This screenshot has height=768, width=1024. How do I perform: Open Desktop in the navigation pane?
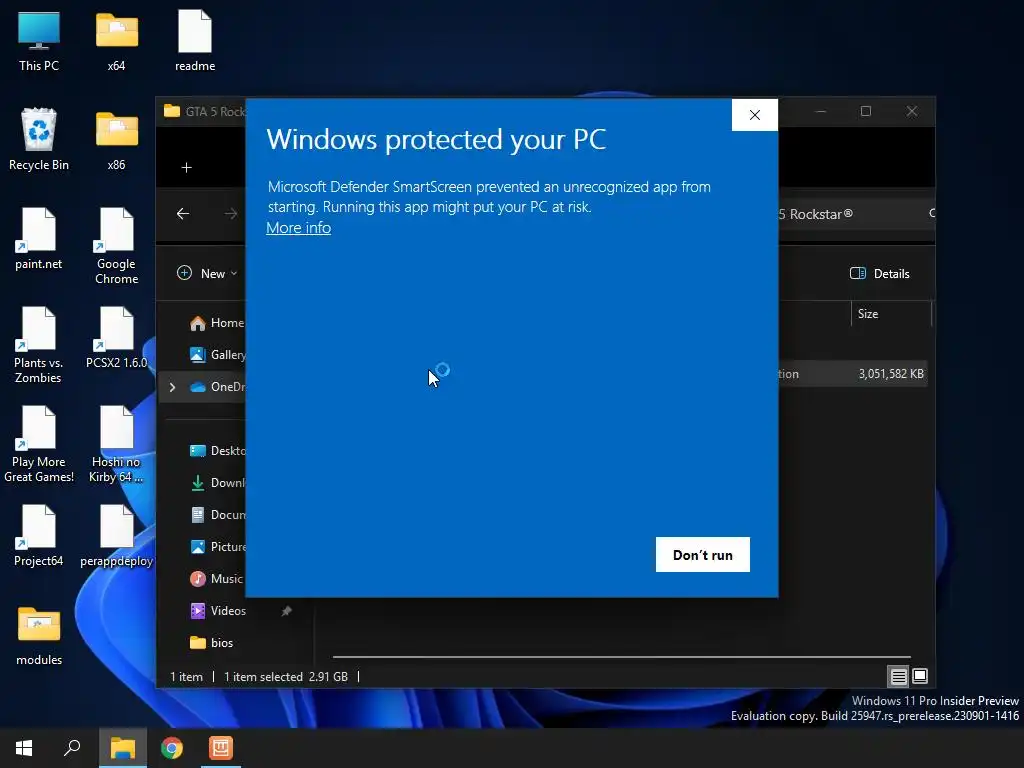[216, 451]
